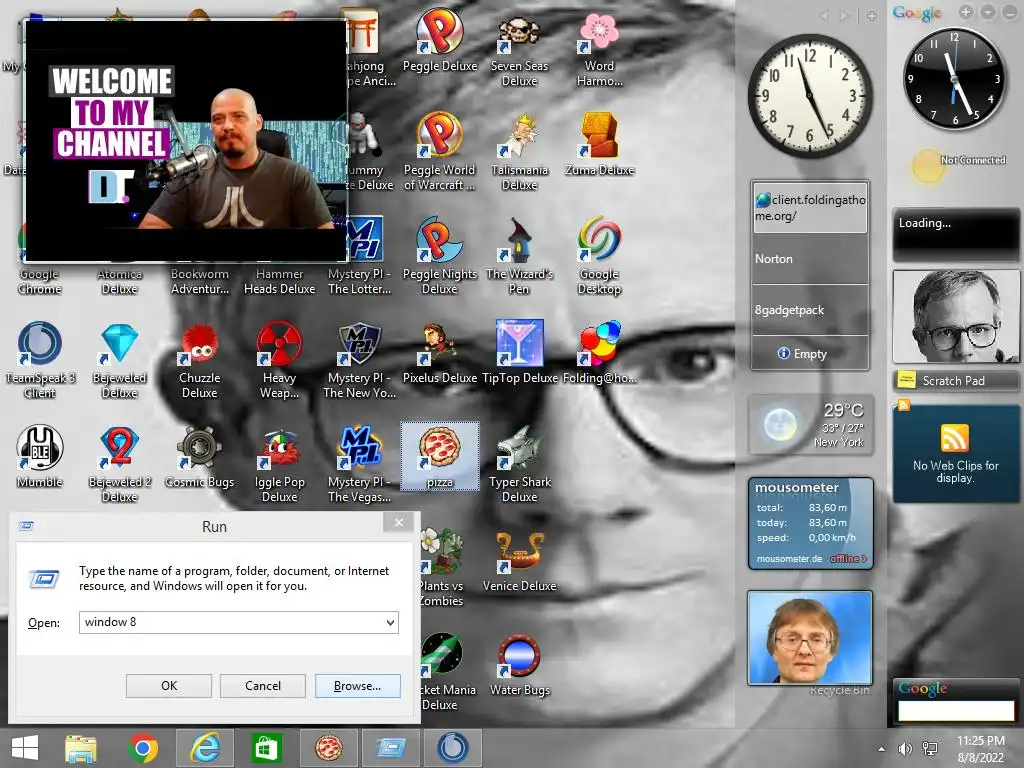Show hidden tray icons arrow
Viewport: 1024px width, 768px height.
pyautogui.click(x=882, y=749)
